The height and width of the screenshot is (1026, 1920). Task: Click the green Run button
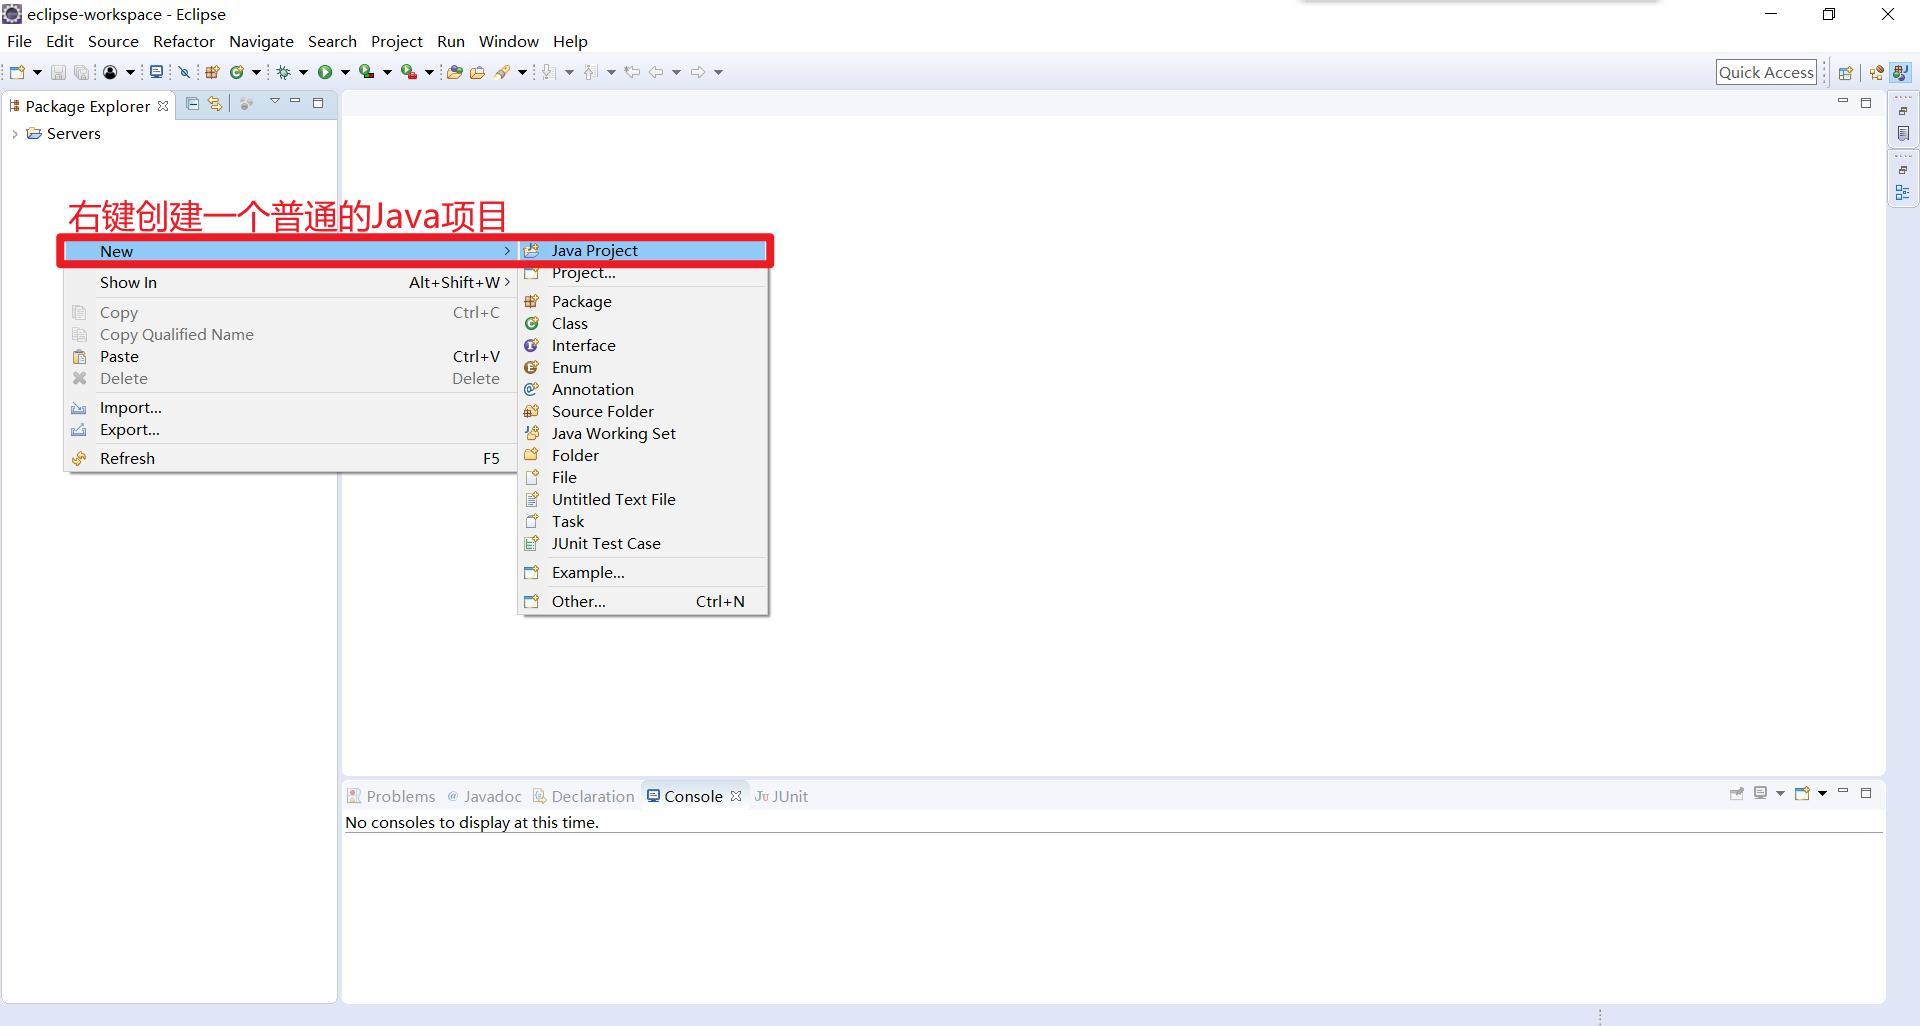(325, 72)
